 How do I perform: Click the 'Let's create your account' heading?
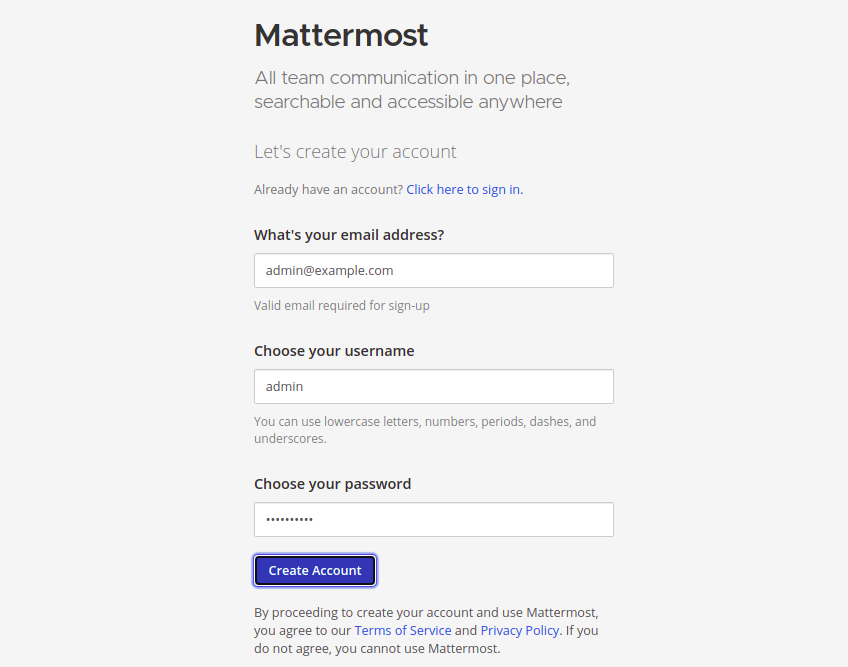355,152
